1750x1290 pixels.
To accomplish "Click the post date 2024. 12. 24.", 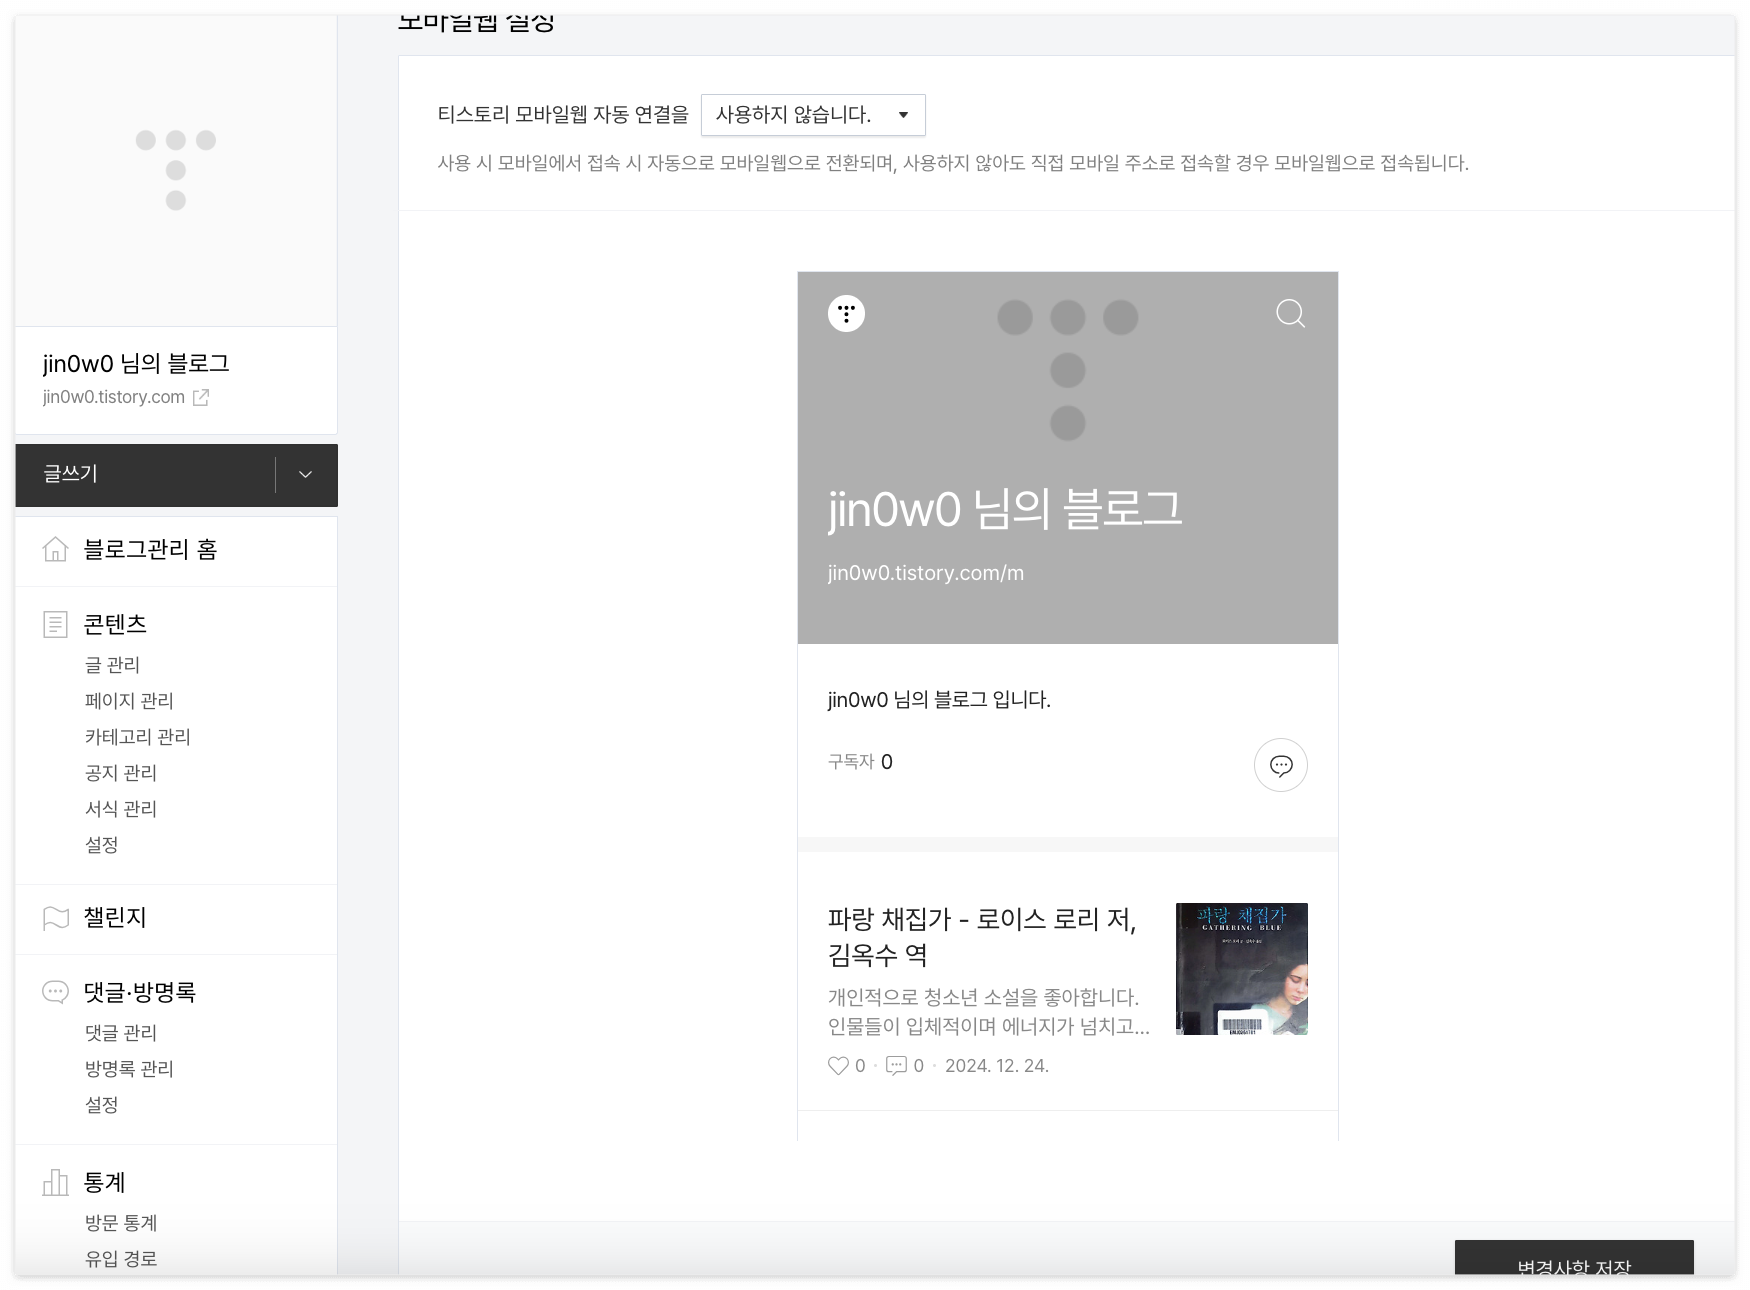I will click(997, 1066).
